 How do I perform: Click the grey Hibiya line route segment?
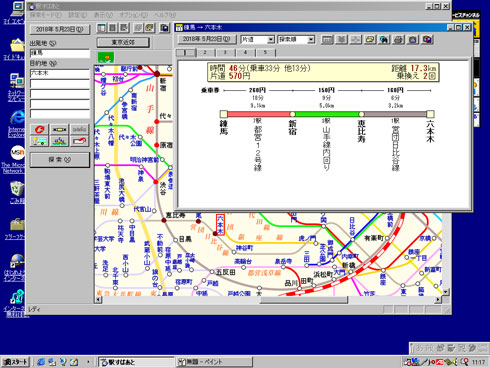(396, 114)
